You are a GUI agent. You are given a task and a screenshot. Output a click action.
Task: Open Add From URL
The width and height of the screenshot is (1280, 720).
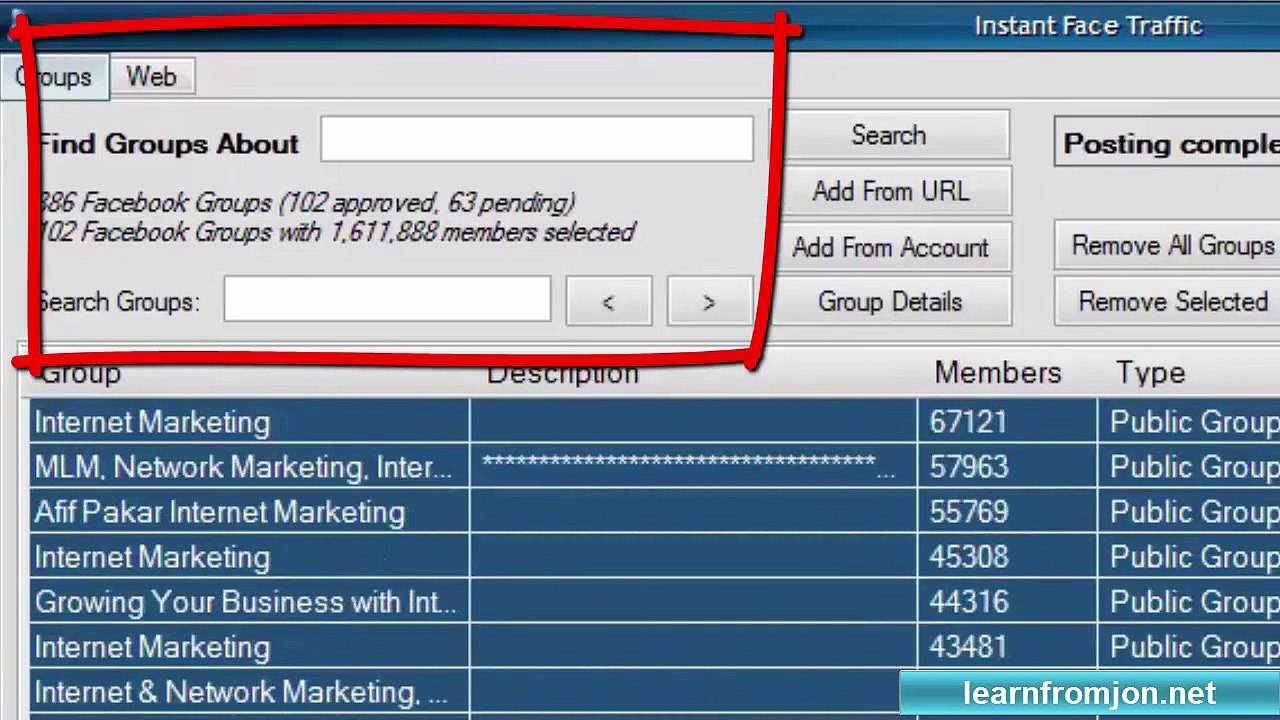point(889,191)
